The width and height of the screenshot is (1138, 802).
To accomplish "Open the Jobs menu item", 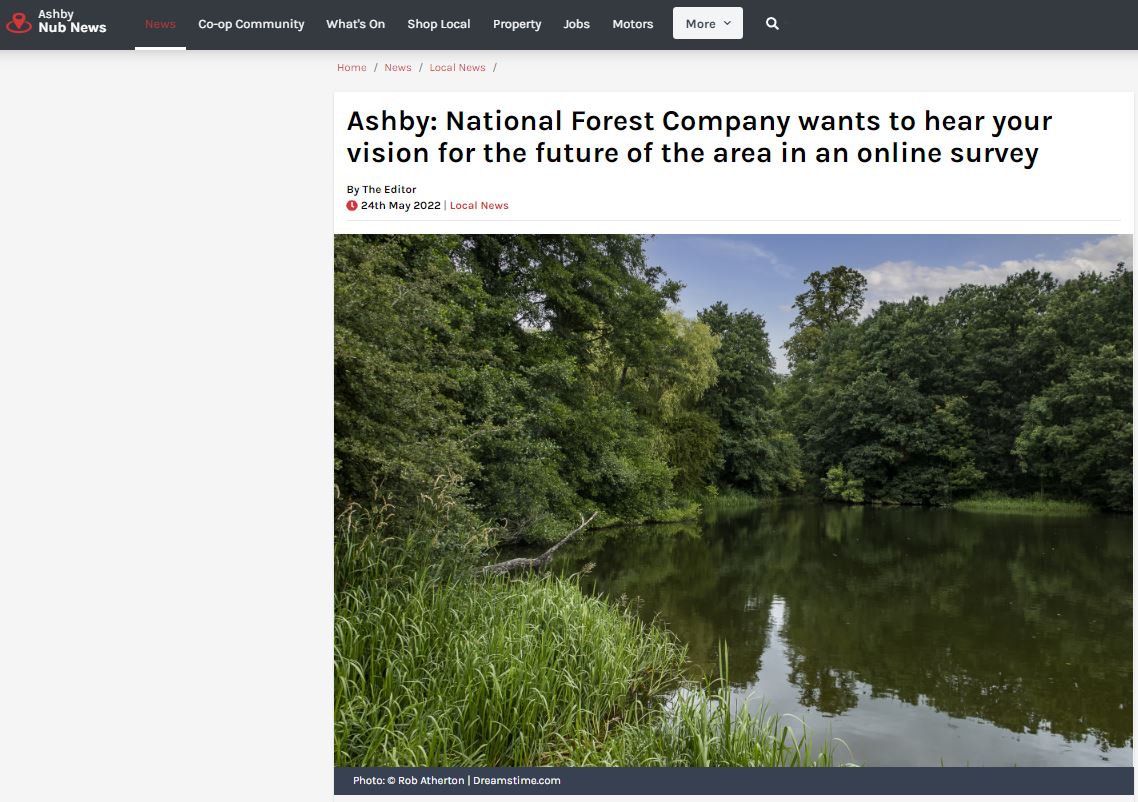I will (576, 24).
